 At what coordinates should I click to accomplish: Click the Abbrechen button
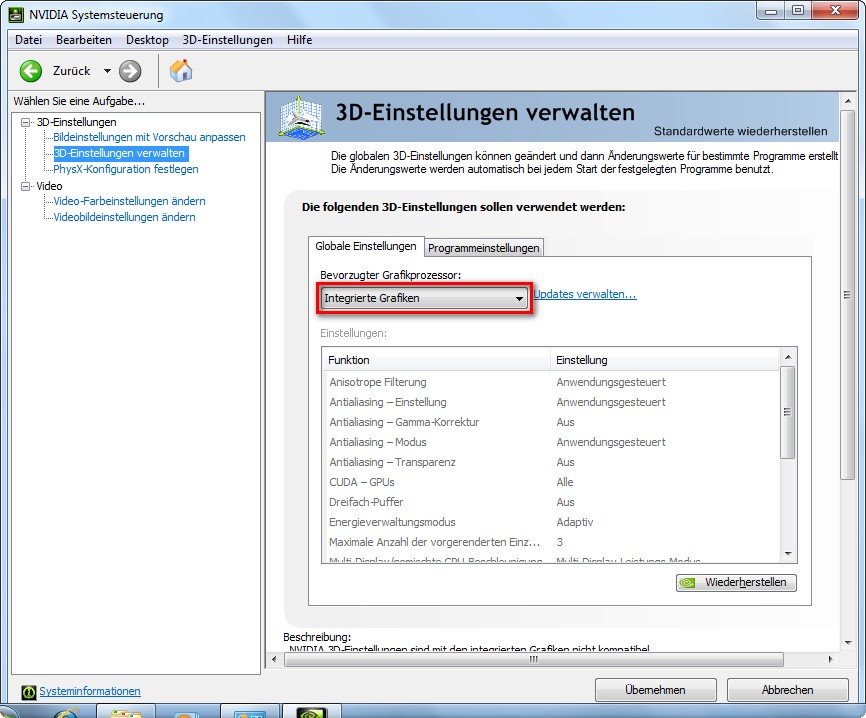point(788,690)
